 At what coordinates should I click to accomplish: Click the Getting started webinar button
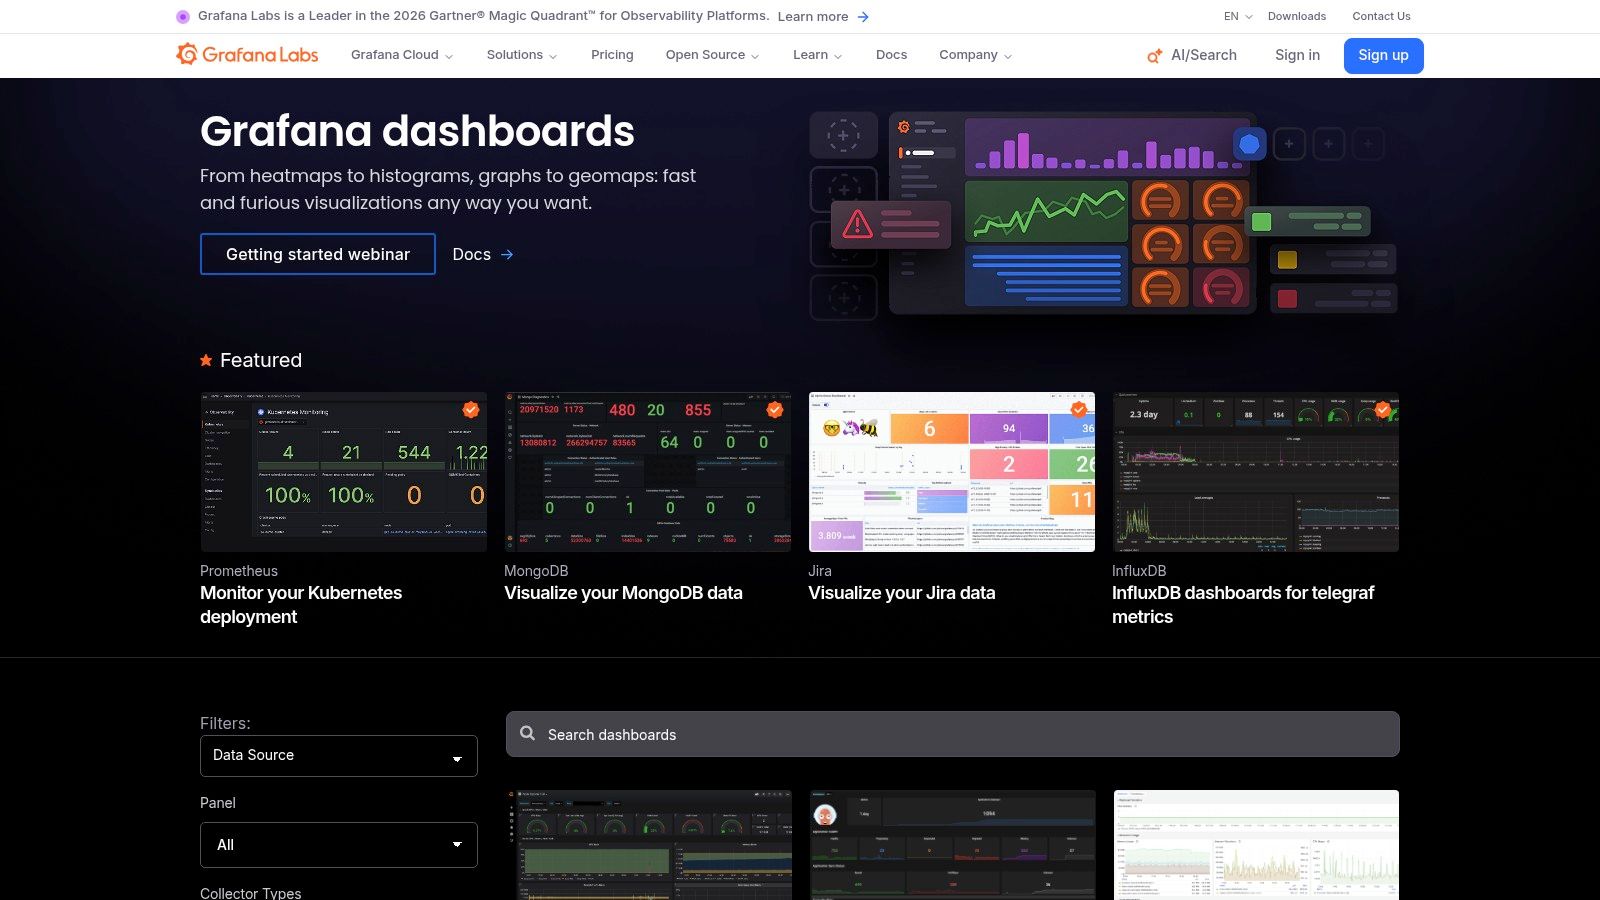click(x=318, y=254)
